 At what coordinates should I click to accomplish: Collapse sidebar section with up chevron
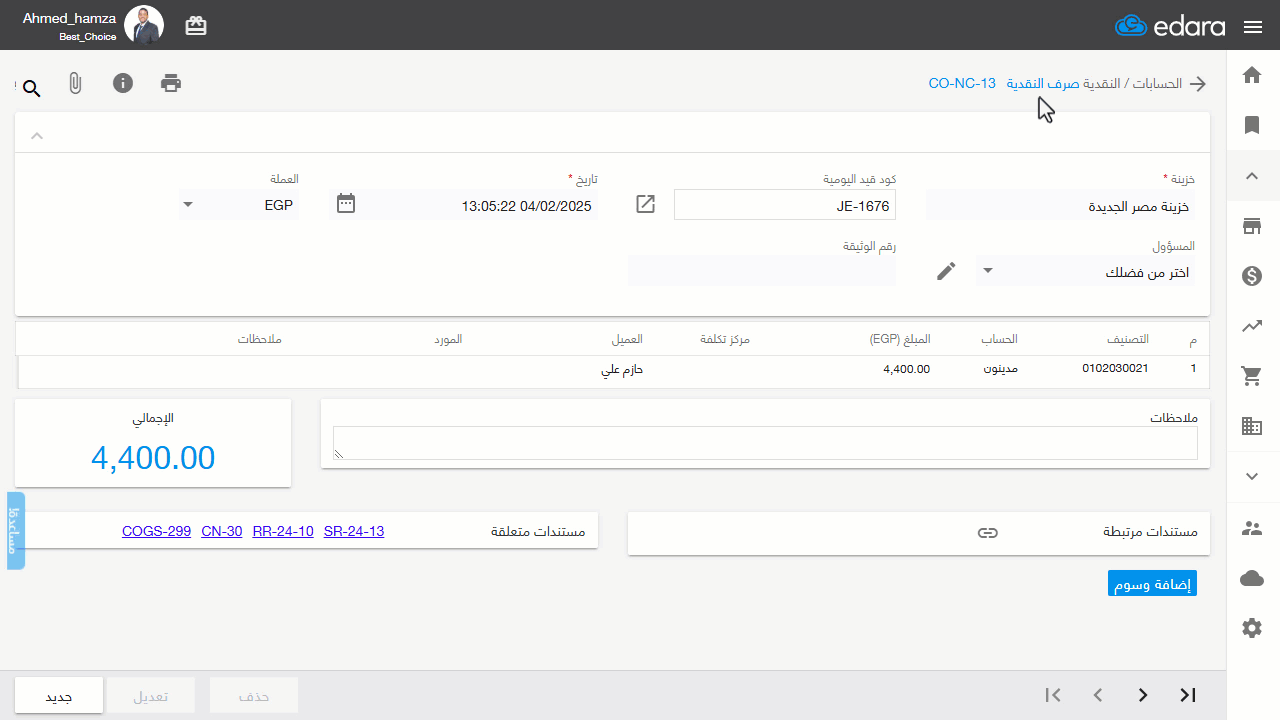pyautogui.click(x=1252, y=176)
